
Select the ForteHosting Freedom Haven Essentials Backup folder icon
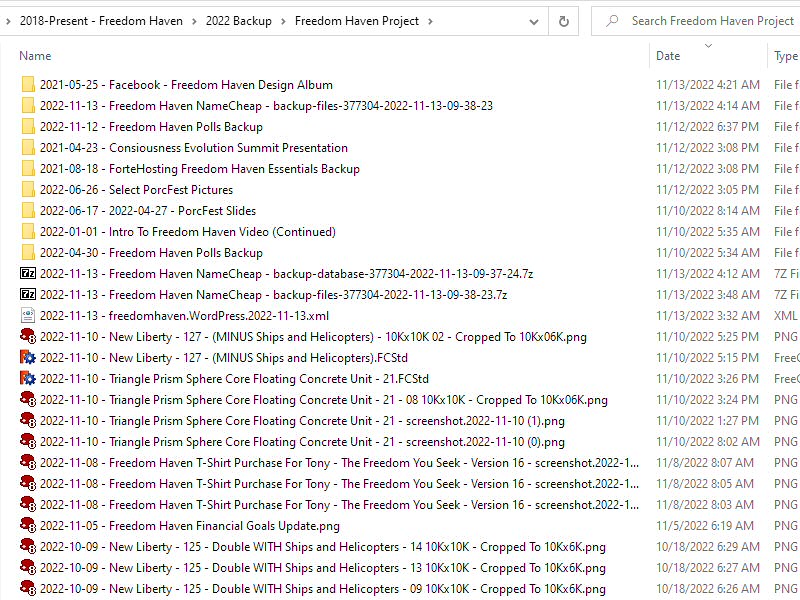tap(28, 168)
